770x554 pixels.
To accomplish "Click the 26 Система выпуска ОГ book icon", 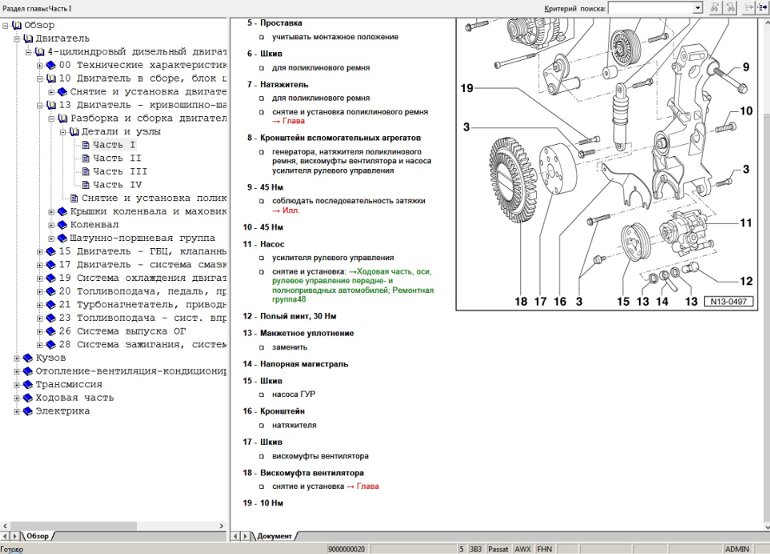I will 51,332.
